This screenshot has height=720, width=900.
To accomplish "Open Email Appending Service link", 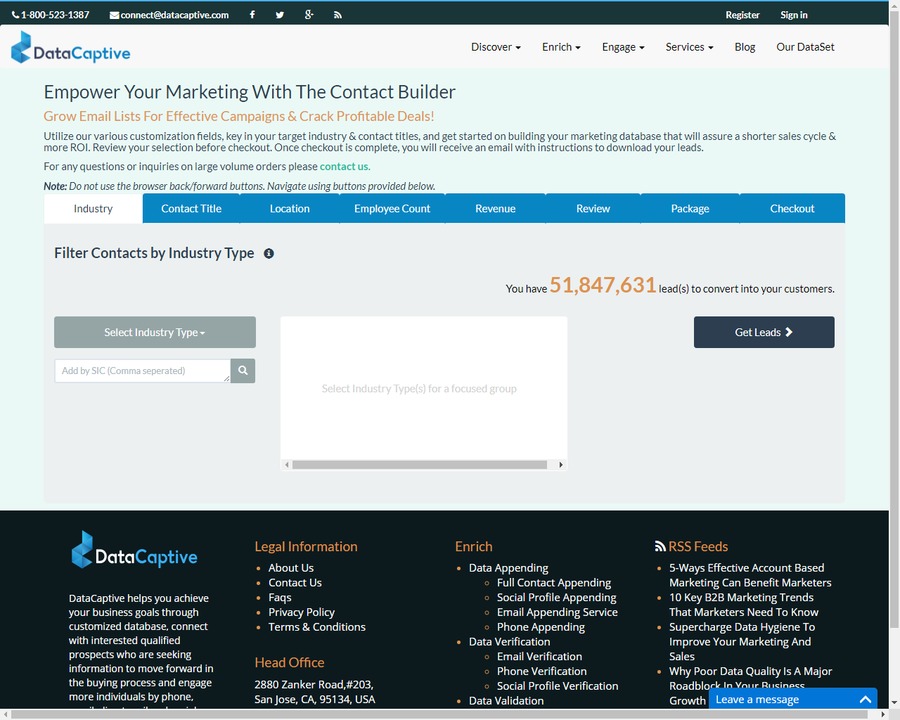I will coord(557,612).
